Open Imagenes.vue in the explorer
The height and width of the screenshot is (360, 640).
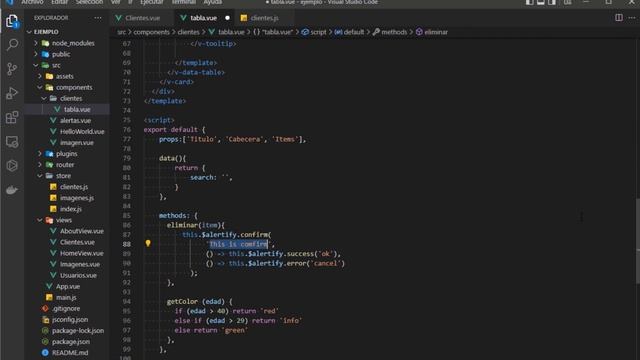[80, 264]
